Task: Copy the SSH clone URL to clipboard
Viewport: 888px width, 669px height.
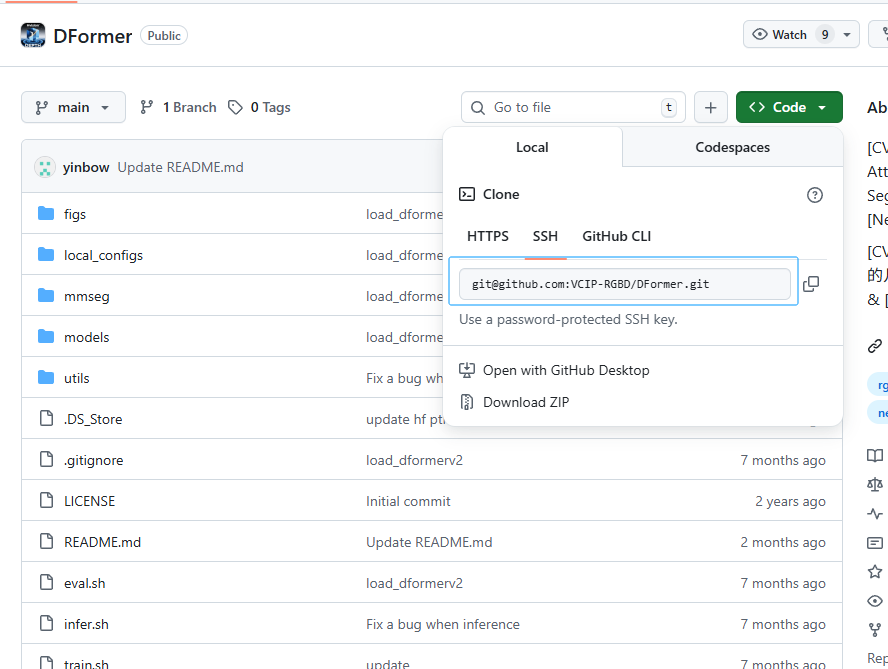Action: (811, 284)
